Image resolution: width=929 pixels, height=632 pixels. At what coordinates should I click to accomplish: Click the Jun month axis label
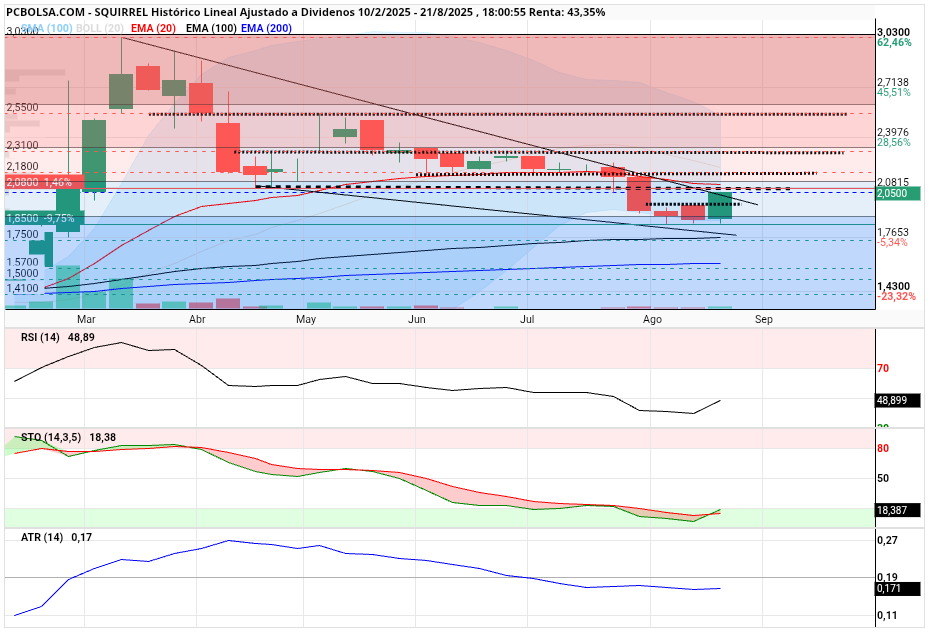(x=417, y=319)
